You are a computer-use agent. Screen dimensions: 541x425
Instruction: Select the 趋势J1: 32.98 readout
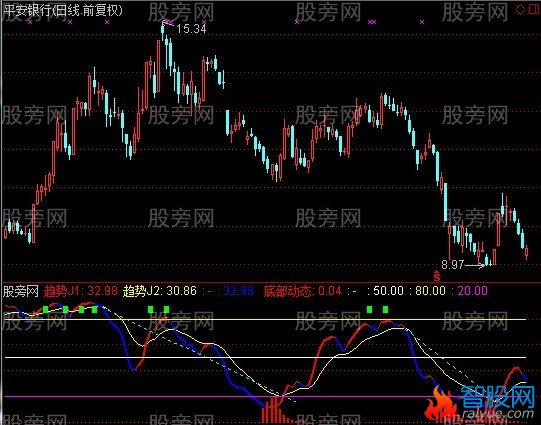(x=80, y=291)
